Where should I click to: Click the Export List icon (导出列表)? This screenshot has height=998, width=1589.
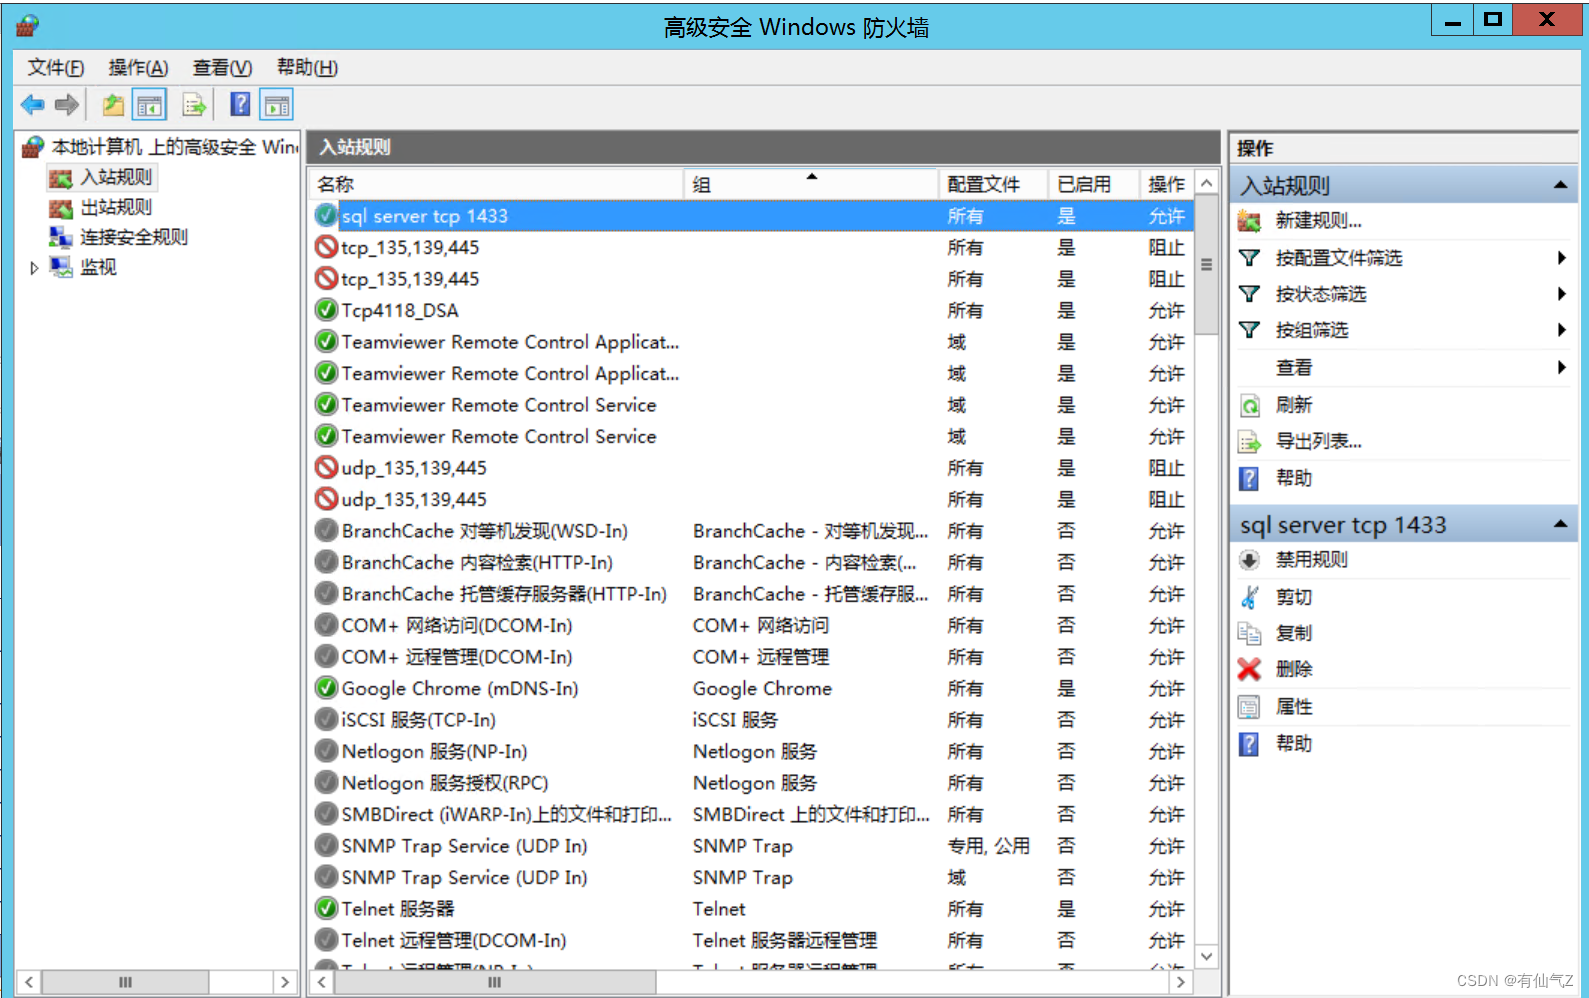pos(1249,441)
